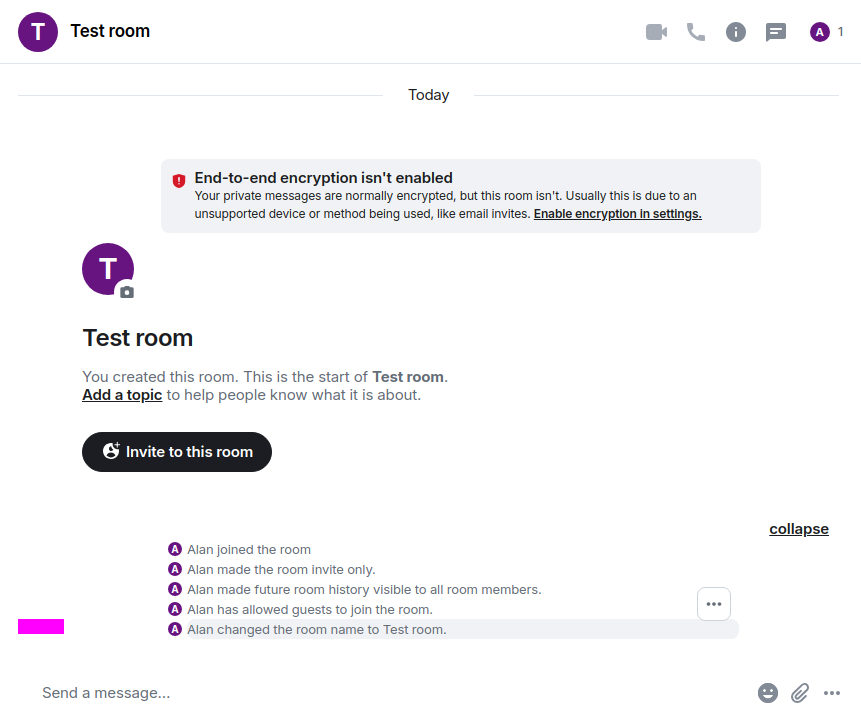Click the room avatar in header
861x720 pixels.
(x=38, y=32)
